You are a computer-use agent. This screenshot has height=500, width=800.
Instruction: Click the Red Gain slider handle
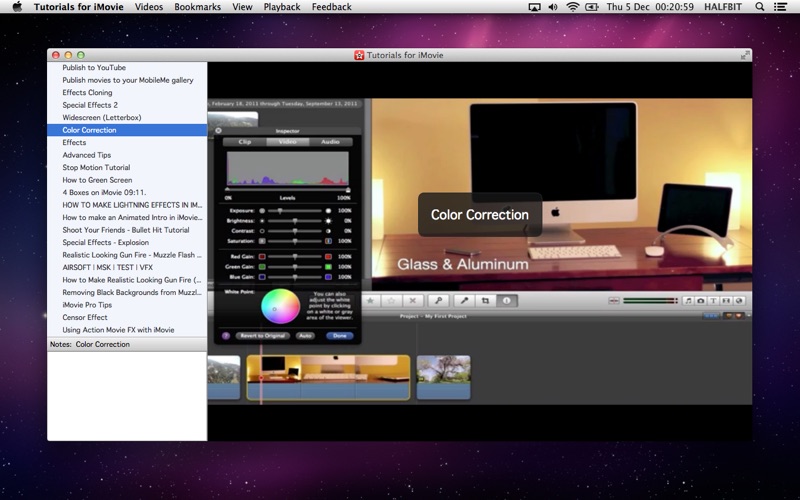295,257
